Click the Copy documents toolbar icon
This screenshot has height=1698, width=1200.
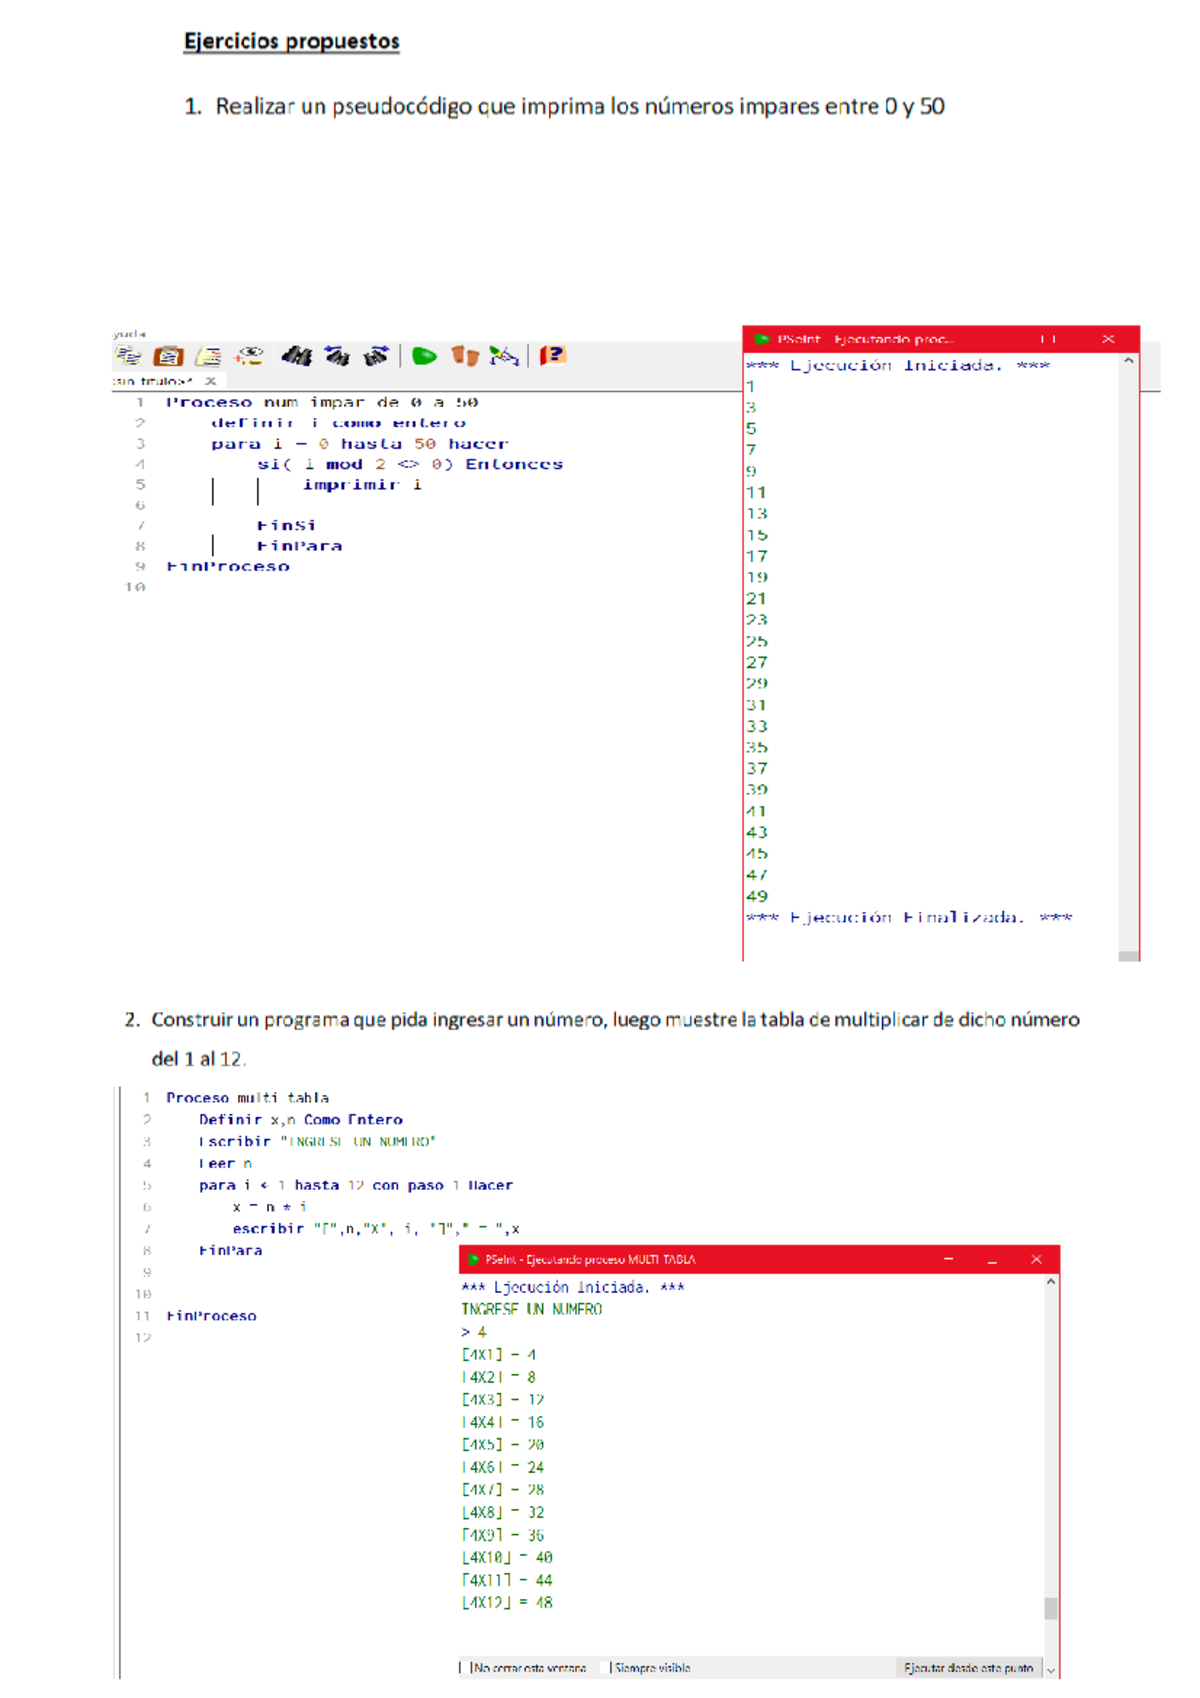click(x=128, y=356)
